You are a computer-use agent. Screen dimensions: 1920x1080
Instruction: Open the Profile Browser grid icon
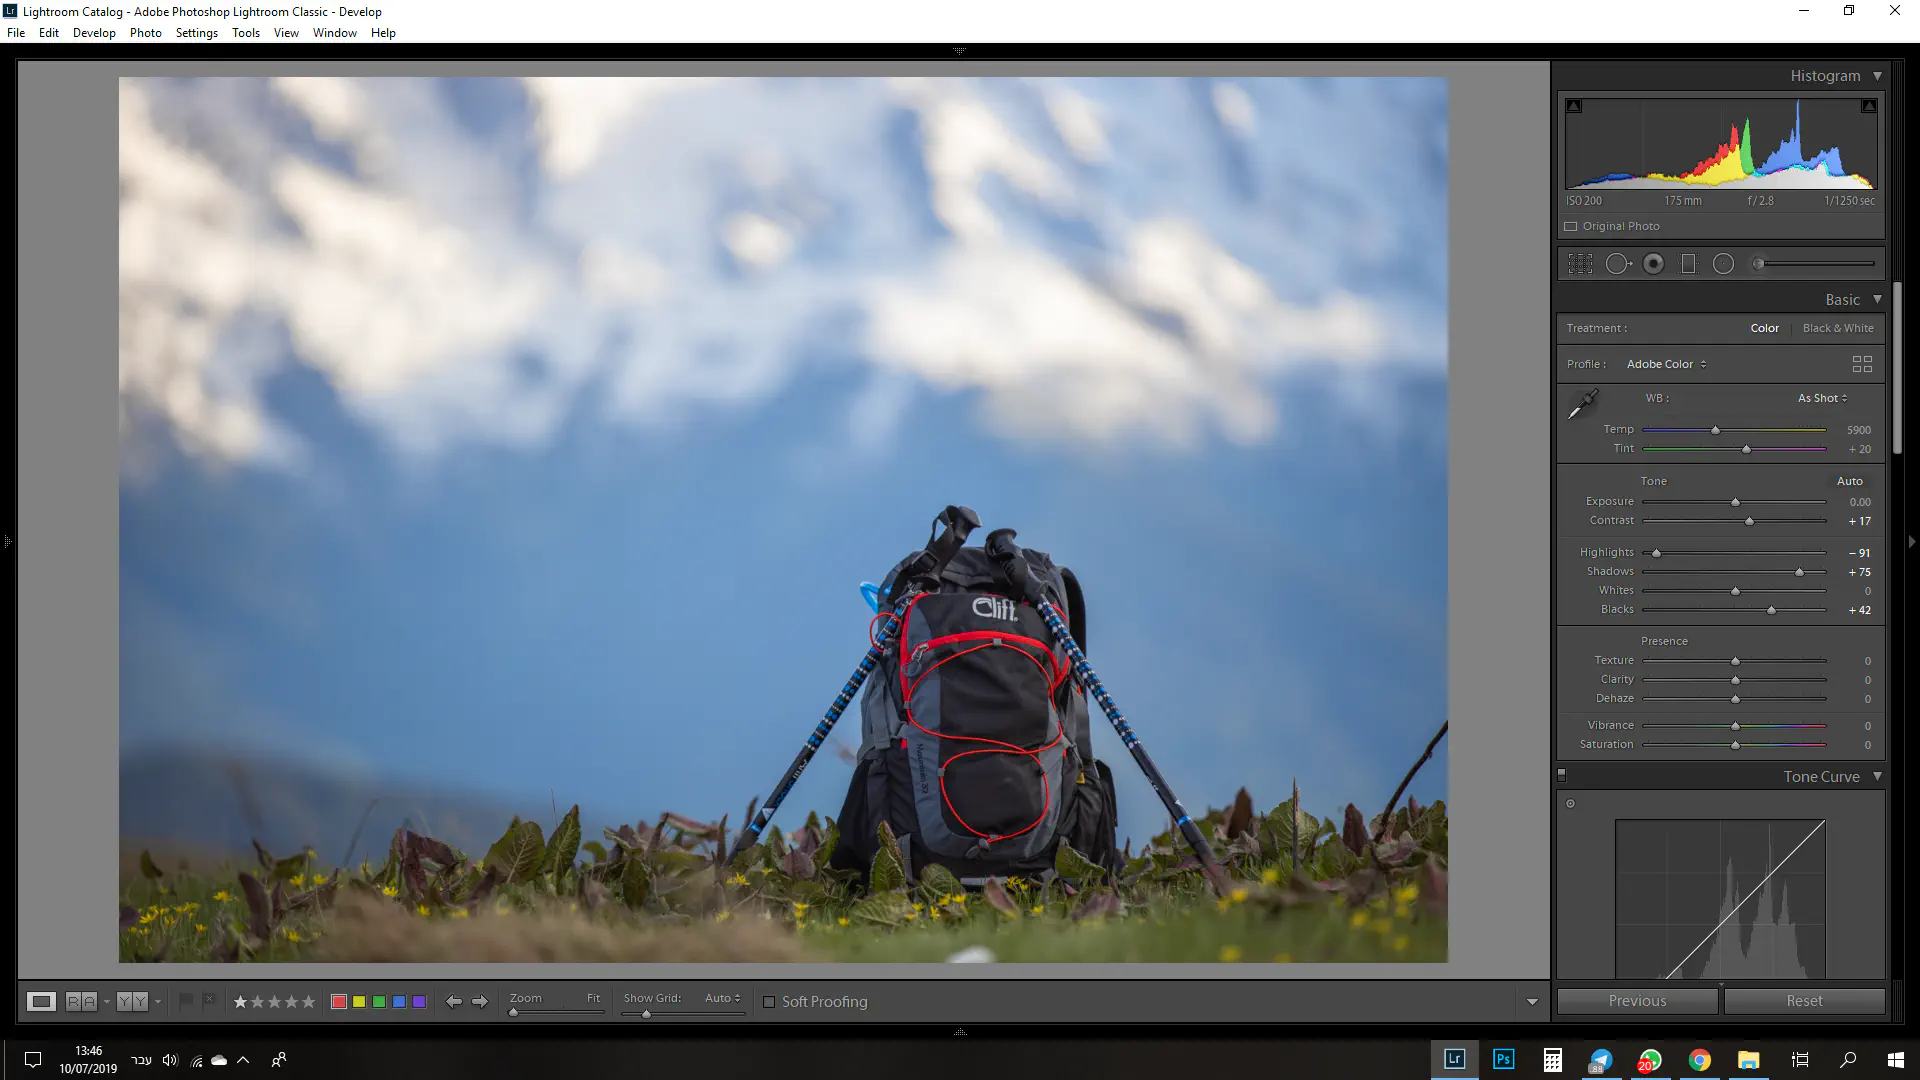click(x=1861, y=364)
